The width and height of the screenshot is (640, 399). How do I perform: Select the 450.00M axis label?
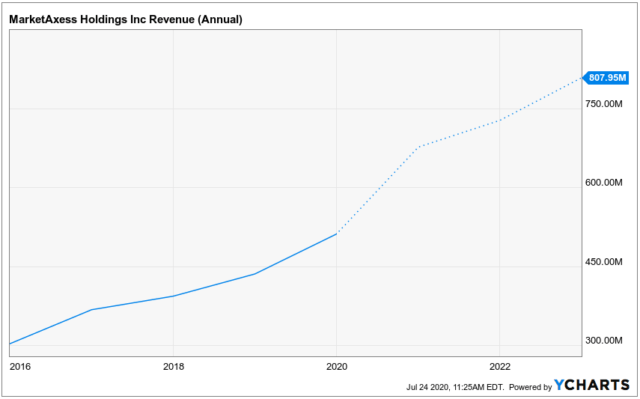(x=604, y=262)
